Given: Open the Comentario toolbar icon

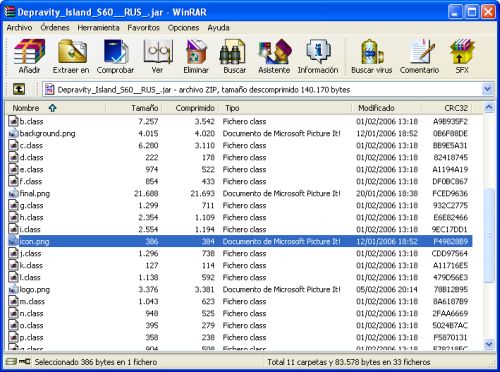Looking at the screenshot, I should (422, 52).
